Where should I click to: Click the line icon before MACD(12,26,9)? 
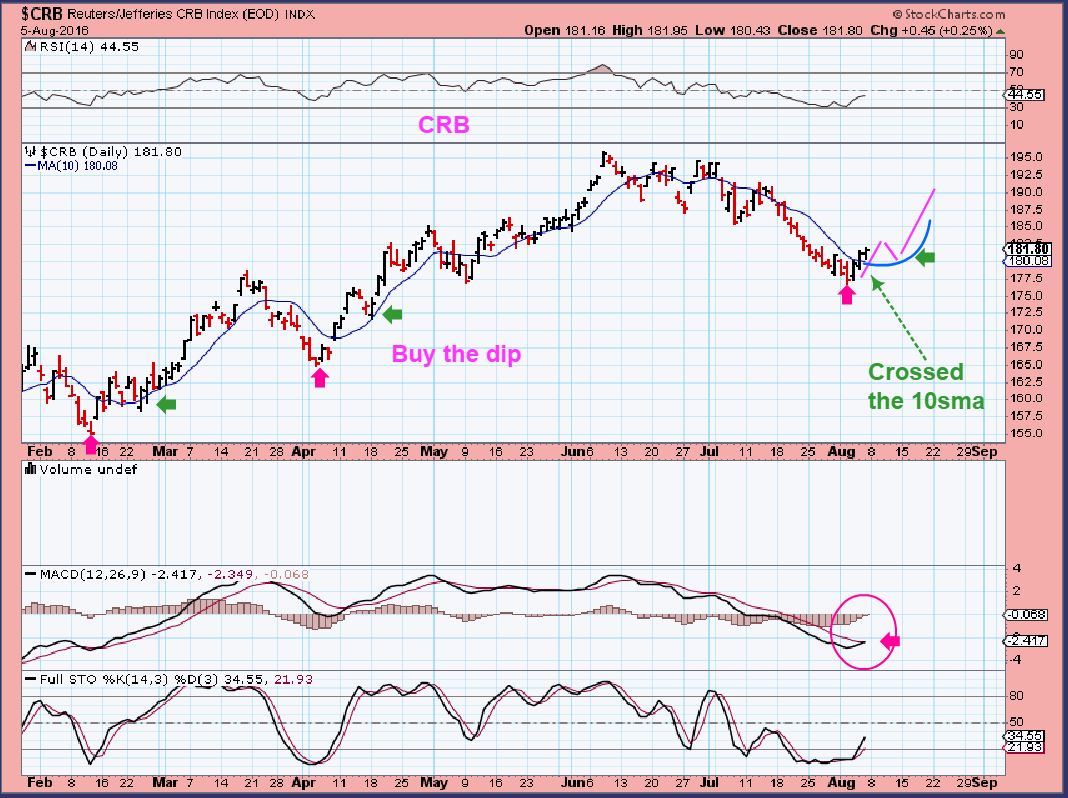(x=31, y=575)
